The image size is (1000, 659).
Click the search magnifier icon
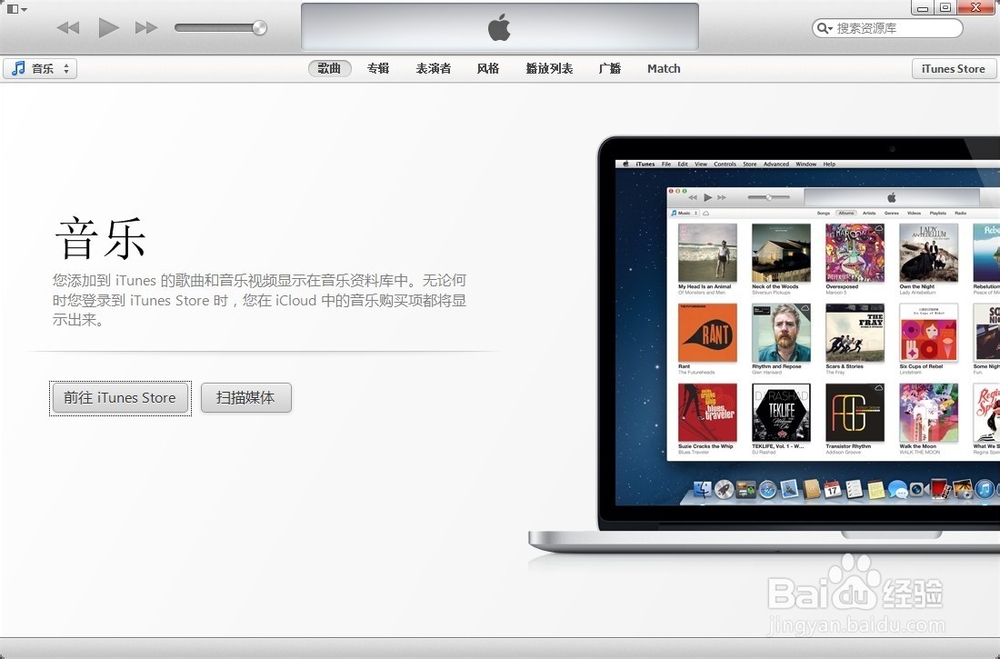pyautogui.click(x=824, y=28)
